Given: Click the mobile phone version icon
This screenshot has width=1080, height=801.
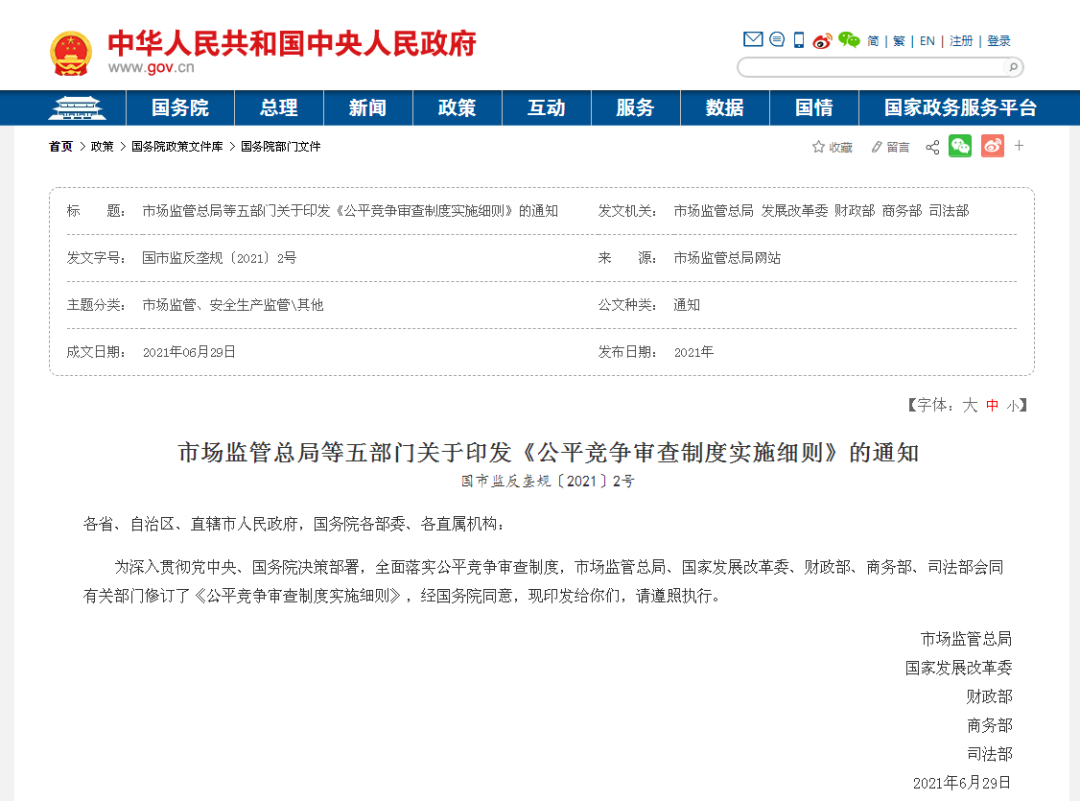Looking at the screenshot, I should [798, 40].
